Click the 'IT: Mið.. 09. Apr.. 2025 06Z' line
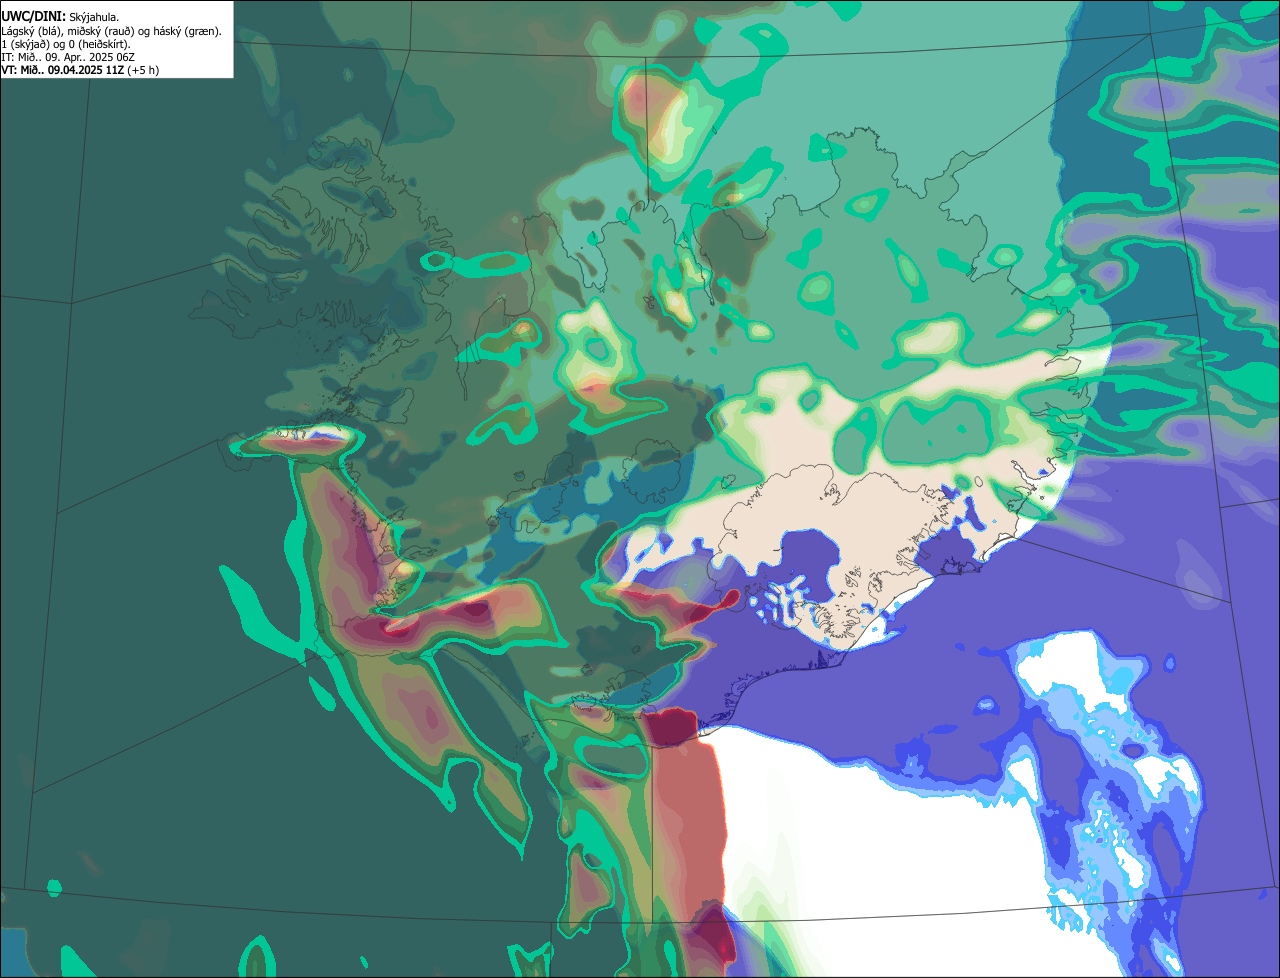Image resolution: width=1280 pixels, height=978 pixels. pyautogui.click(x=68, y=57)
